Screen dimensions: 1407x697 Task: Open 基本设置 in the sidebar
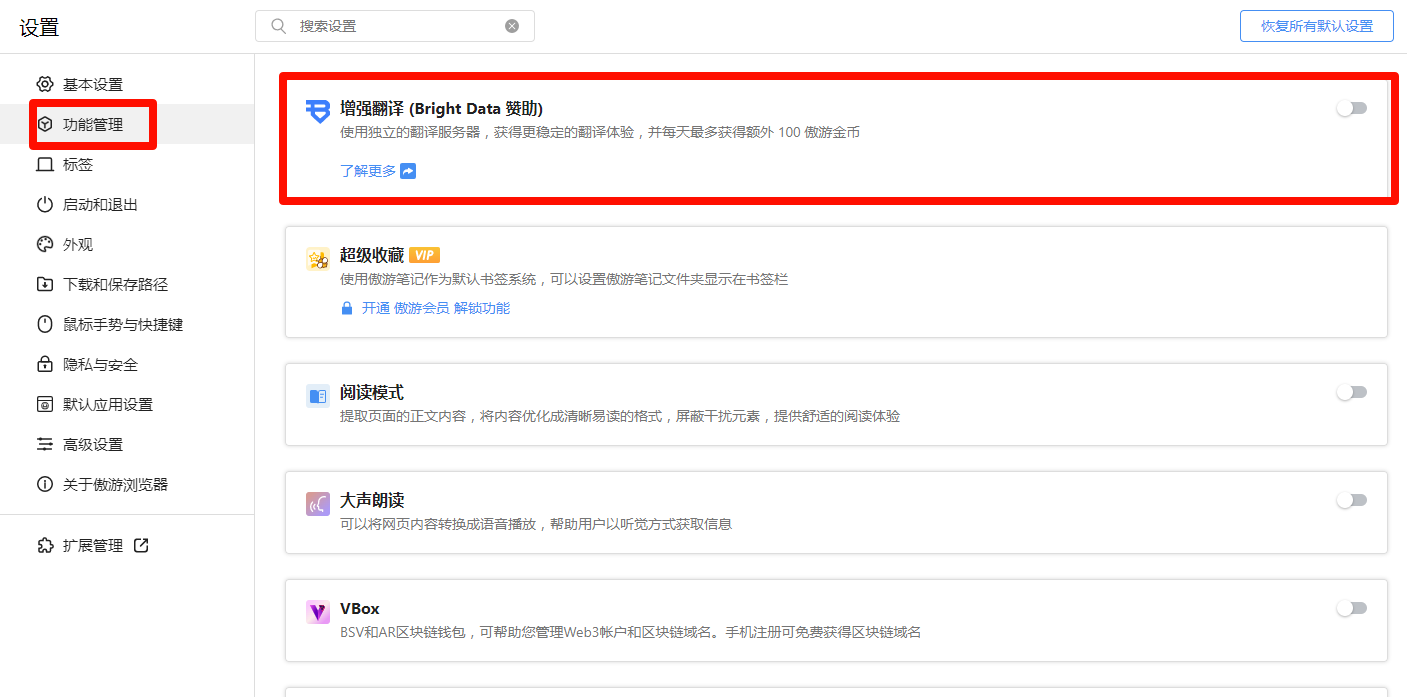point(92,84)
